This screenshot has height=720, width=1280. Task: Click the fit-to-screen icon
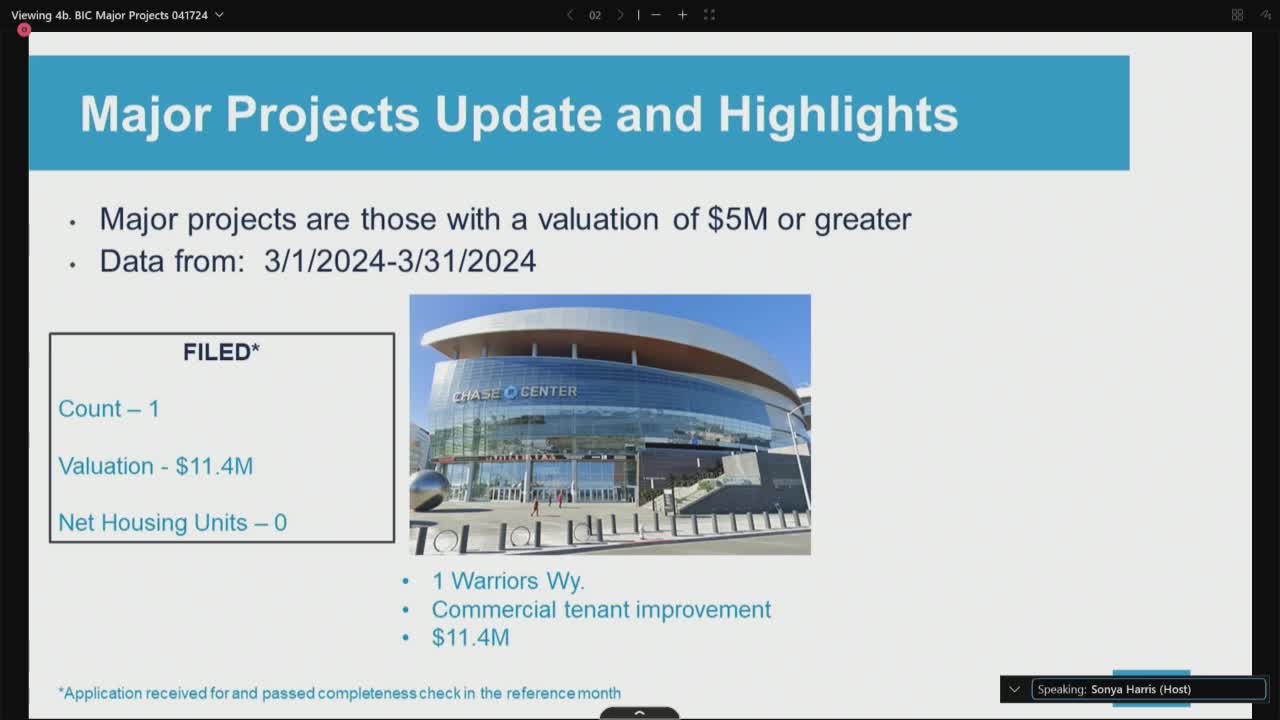point(710,15)
